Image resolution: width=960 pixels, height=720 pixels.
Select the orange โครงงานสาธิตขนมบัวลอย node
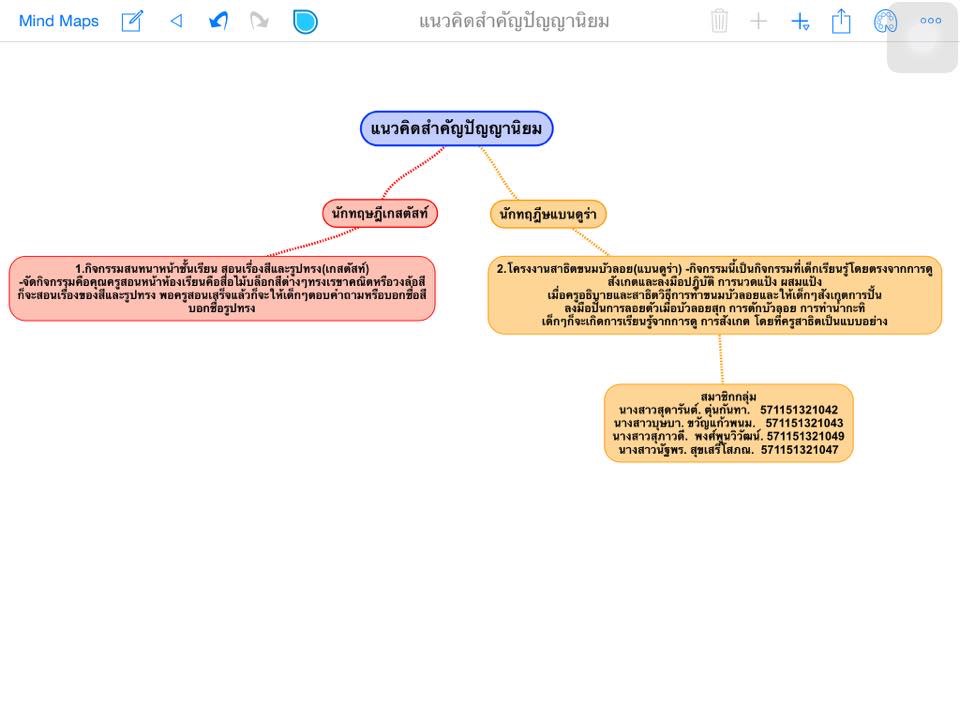[x=714, y=295]
